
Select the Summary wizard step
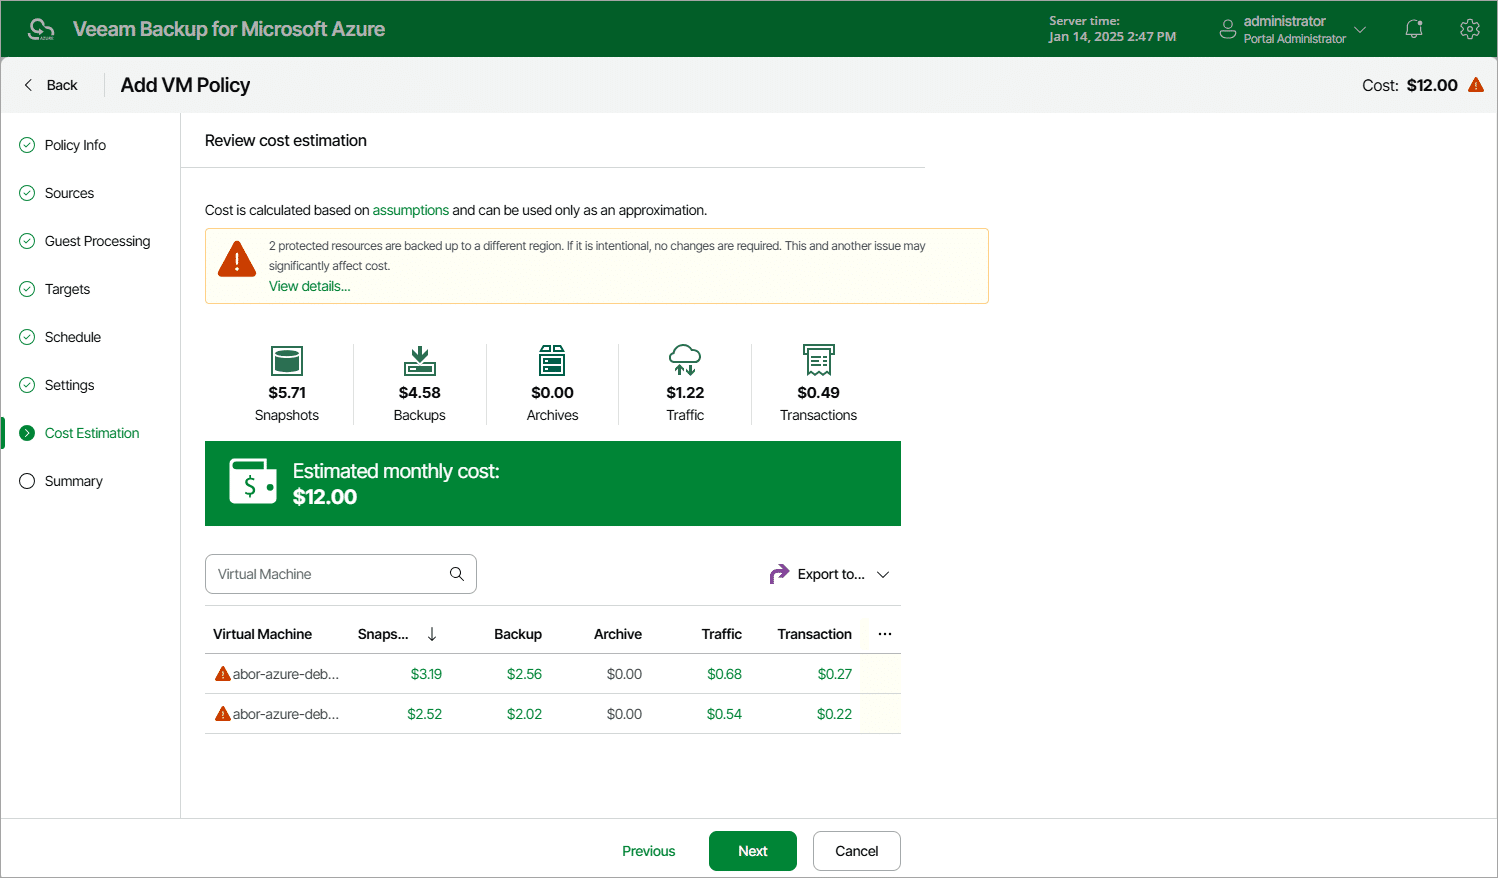click(74, 481)
